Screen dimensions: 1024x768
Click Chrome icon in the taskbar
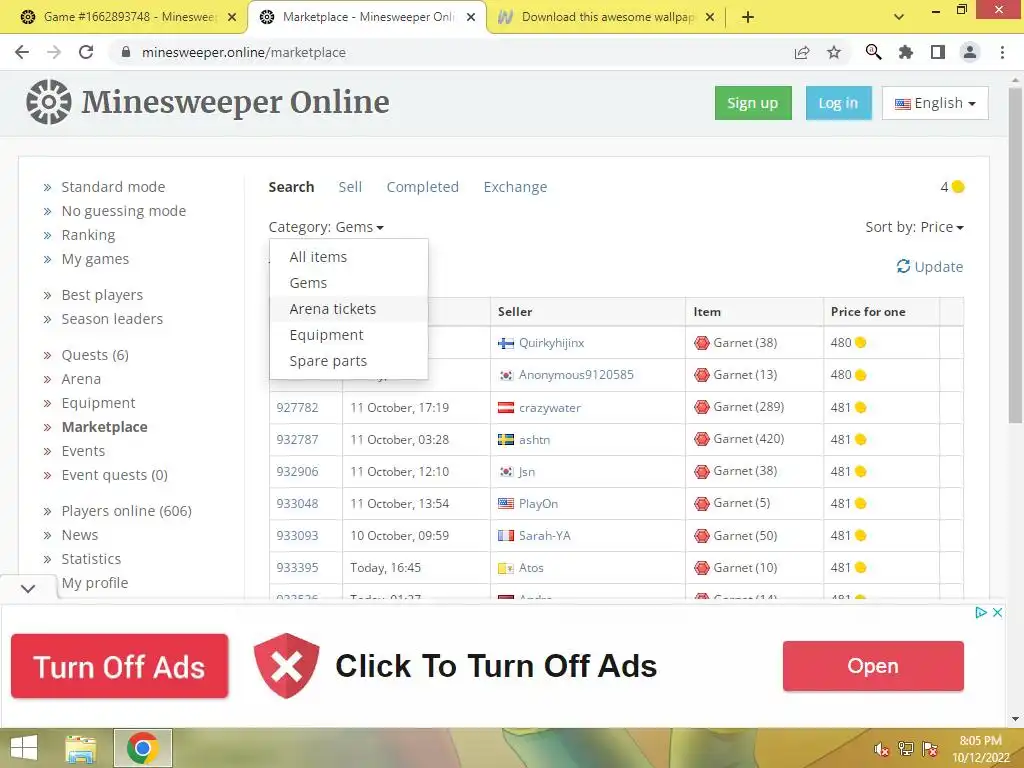(x=143, y=748)
